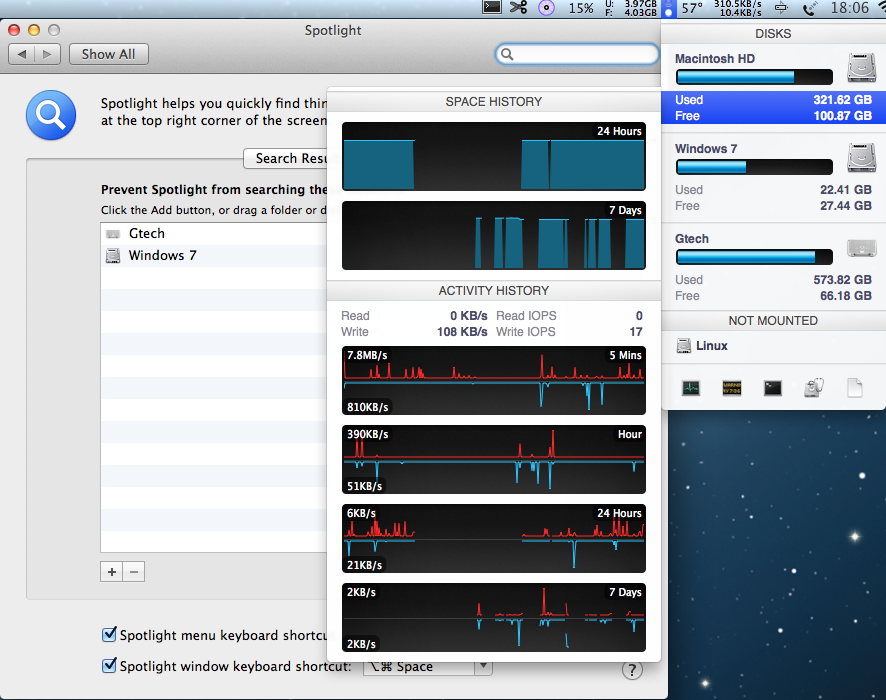Enable Spotlight menu keyboard shortcut checkbox
This screenshot has height=700, width=886.
[109, 634]
